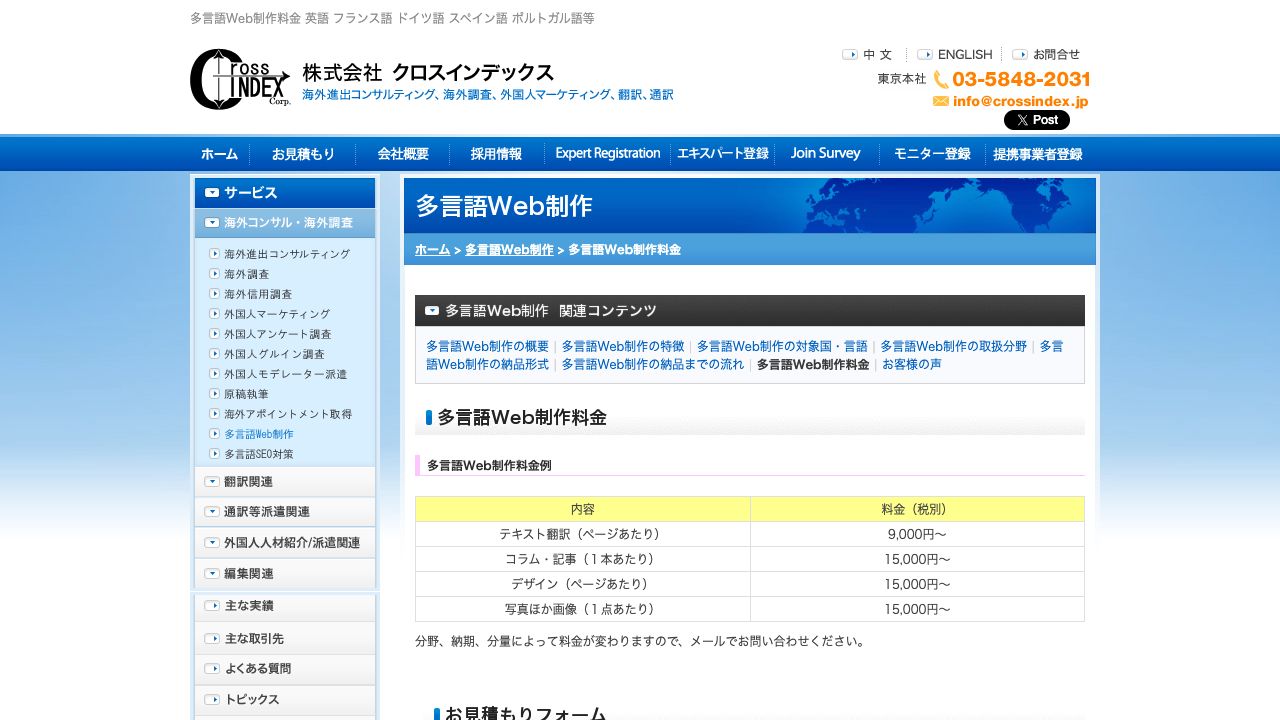The image size is (1280, 720).
Task: Open Join Survey in the navigation bar
Action: tap(825, 154)
